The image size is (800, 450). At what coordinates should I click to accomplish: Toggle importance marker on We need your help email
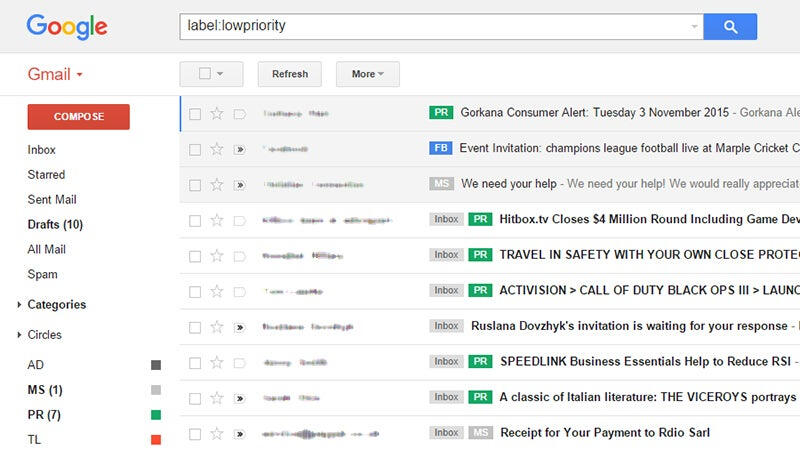pyautogui.click(x=240, y=185)
